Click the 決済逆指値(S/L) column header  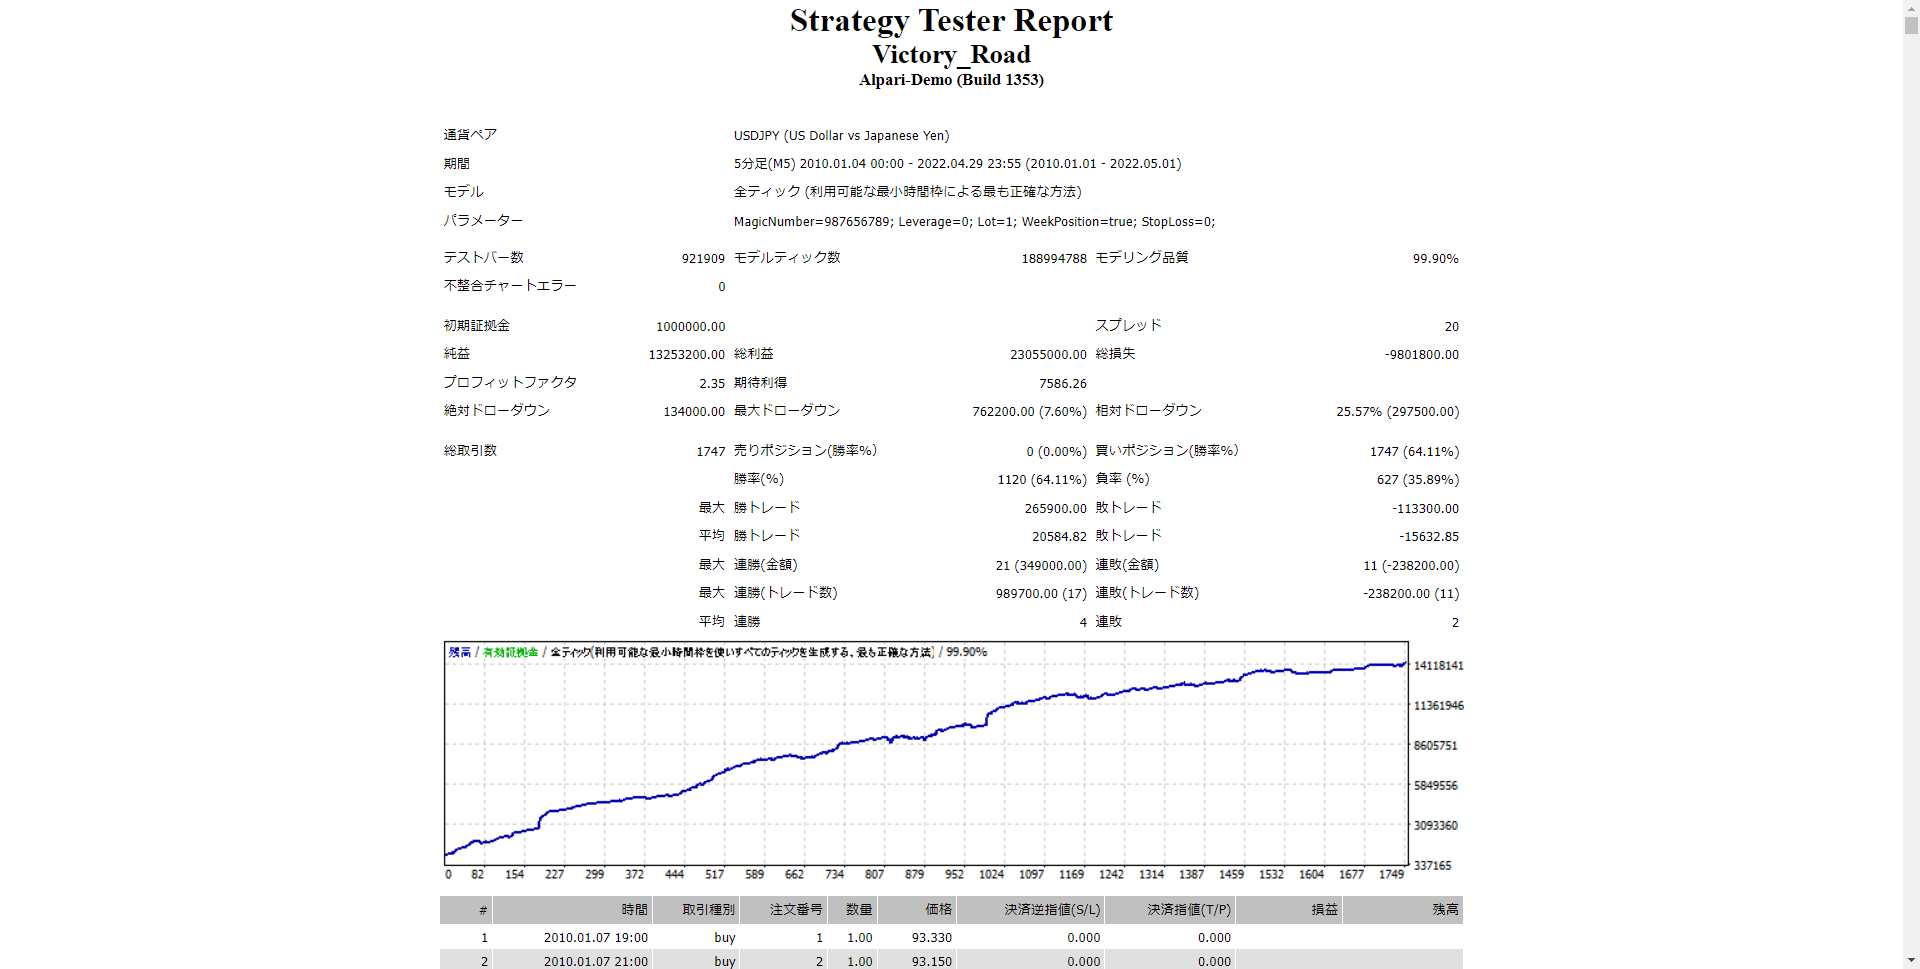pyautogui.click(x=1052, y=910)
